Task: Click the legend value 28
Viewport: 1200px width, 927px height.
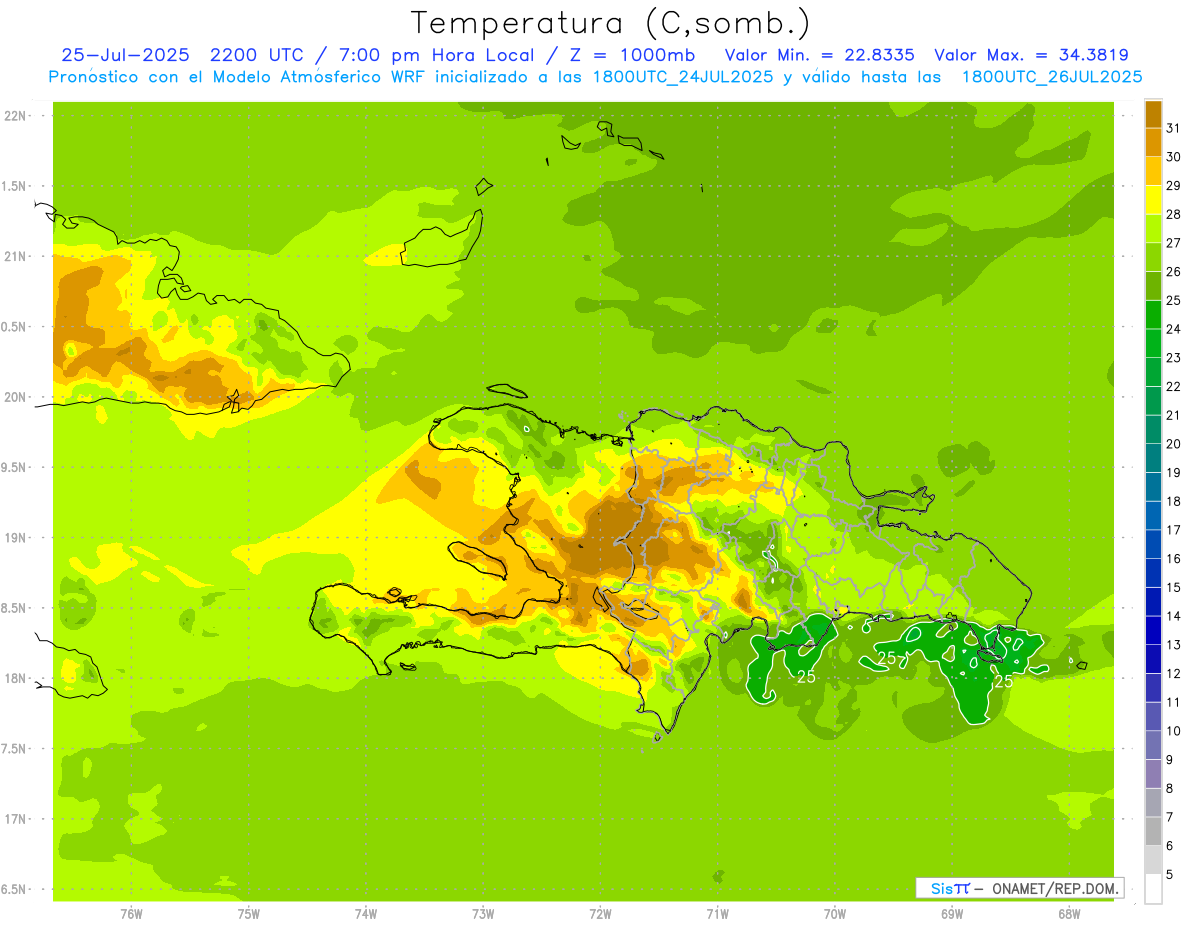Action: (1173, 214)
